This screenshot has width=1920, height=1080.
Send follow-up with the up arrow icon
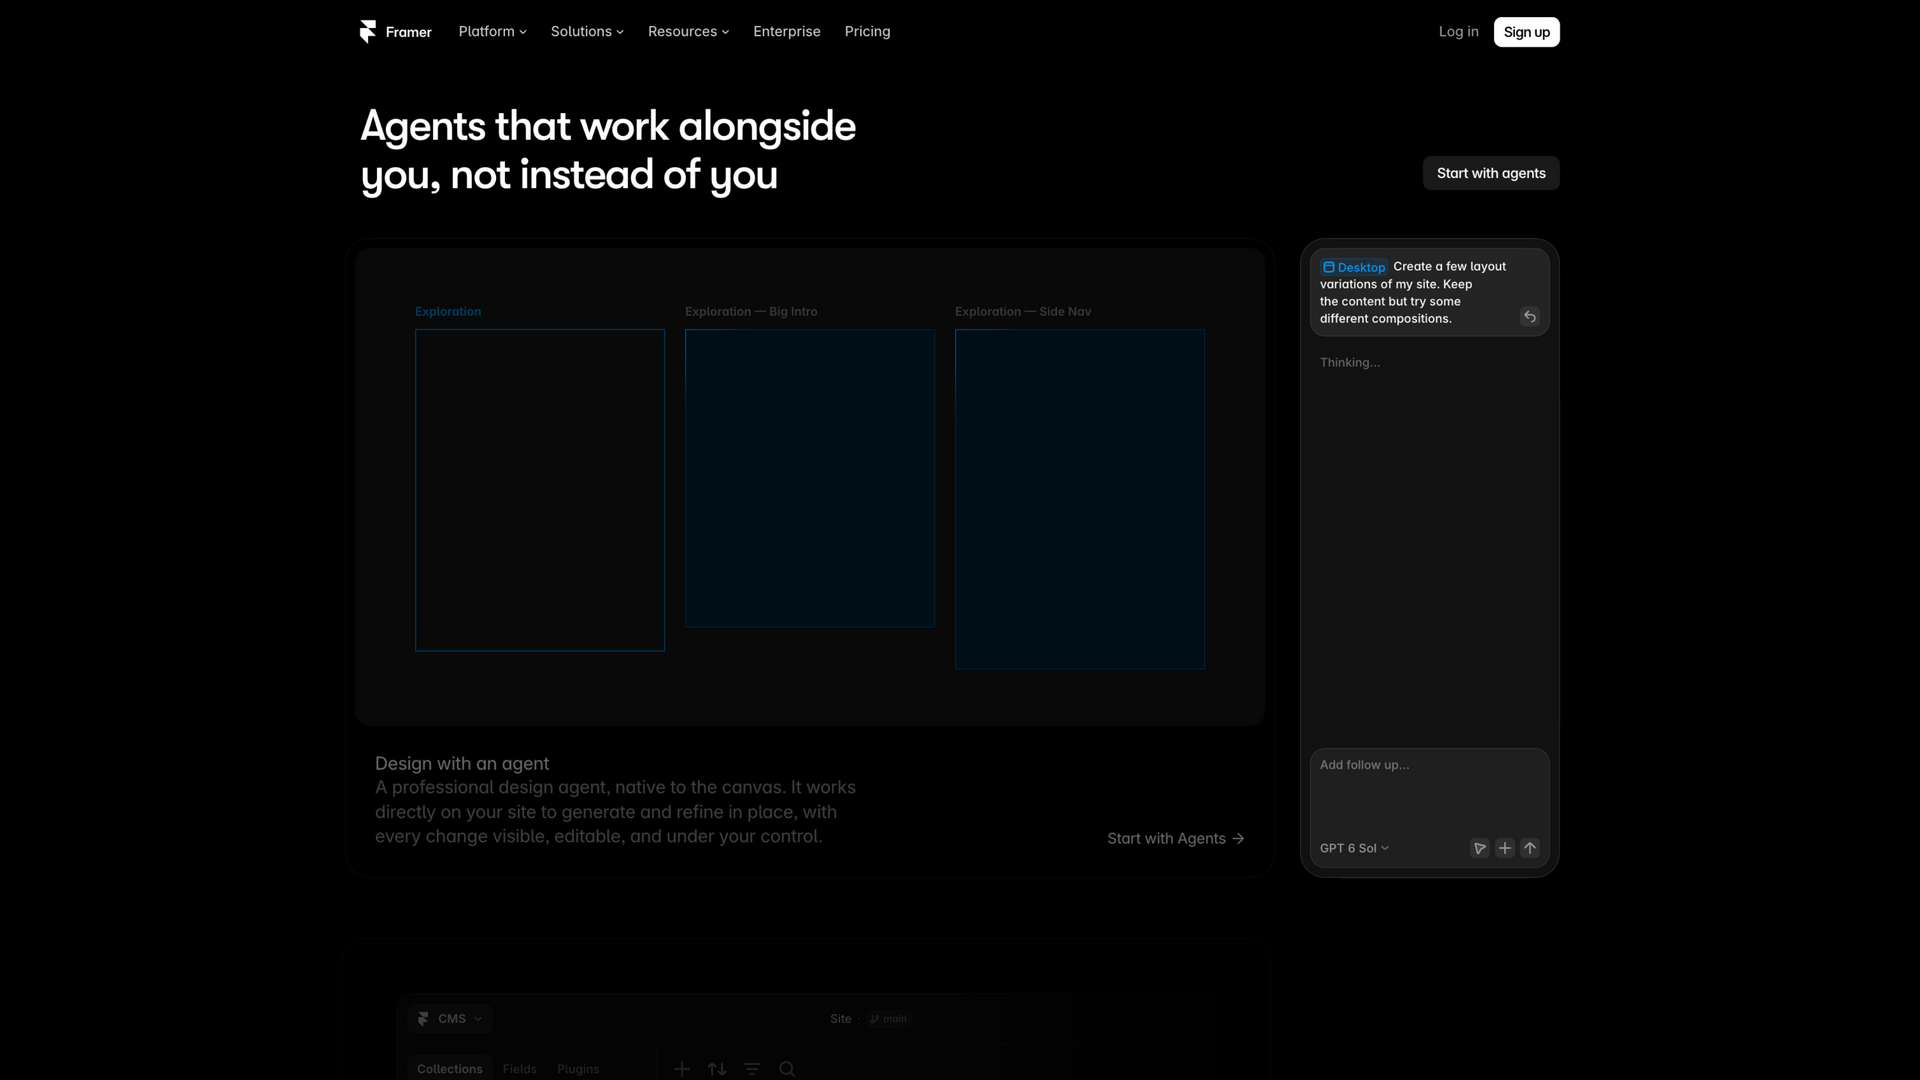(1529, 848)
